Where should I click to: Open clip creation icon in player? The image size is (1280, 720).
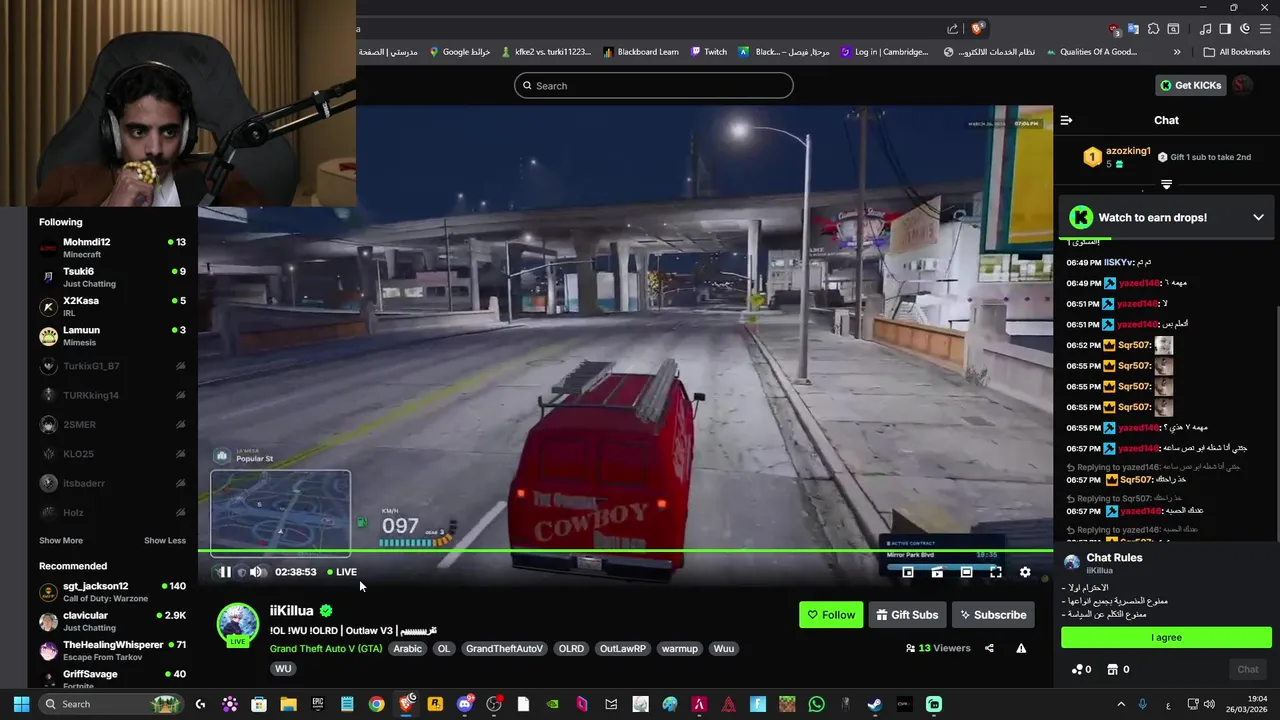tap(937, 572)
